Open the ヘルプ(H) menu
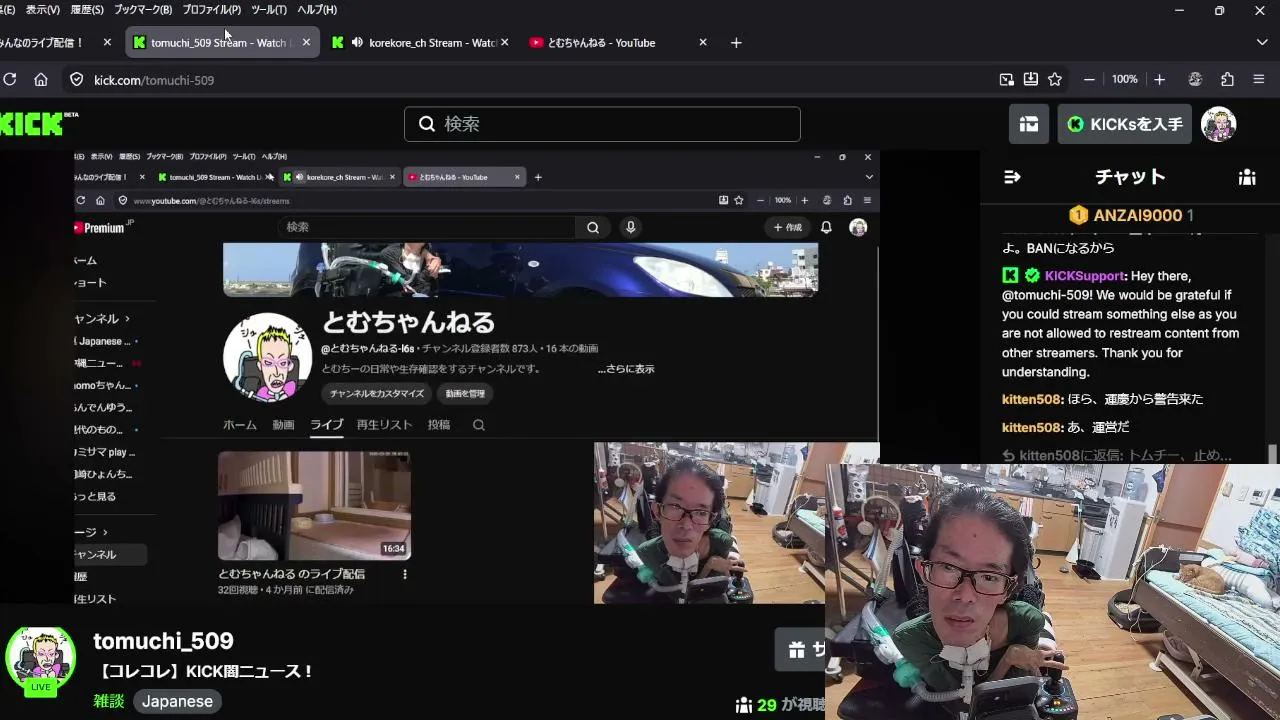The image size is (1280, 720). (317, 9)
